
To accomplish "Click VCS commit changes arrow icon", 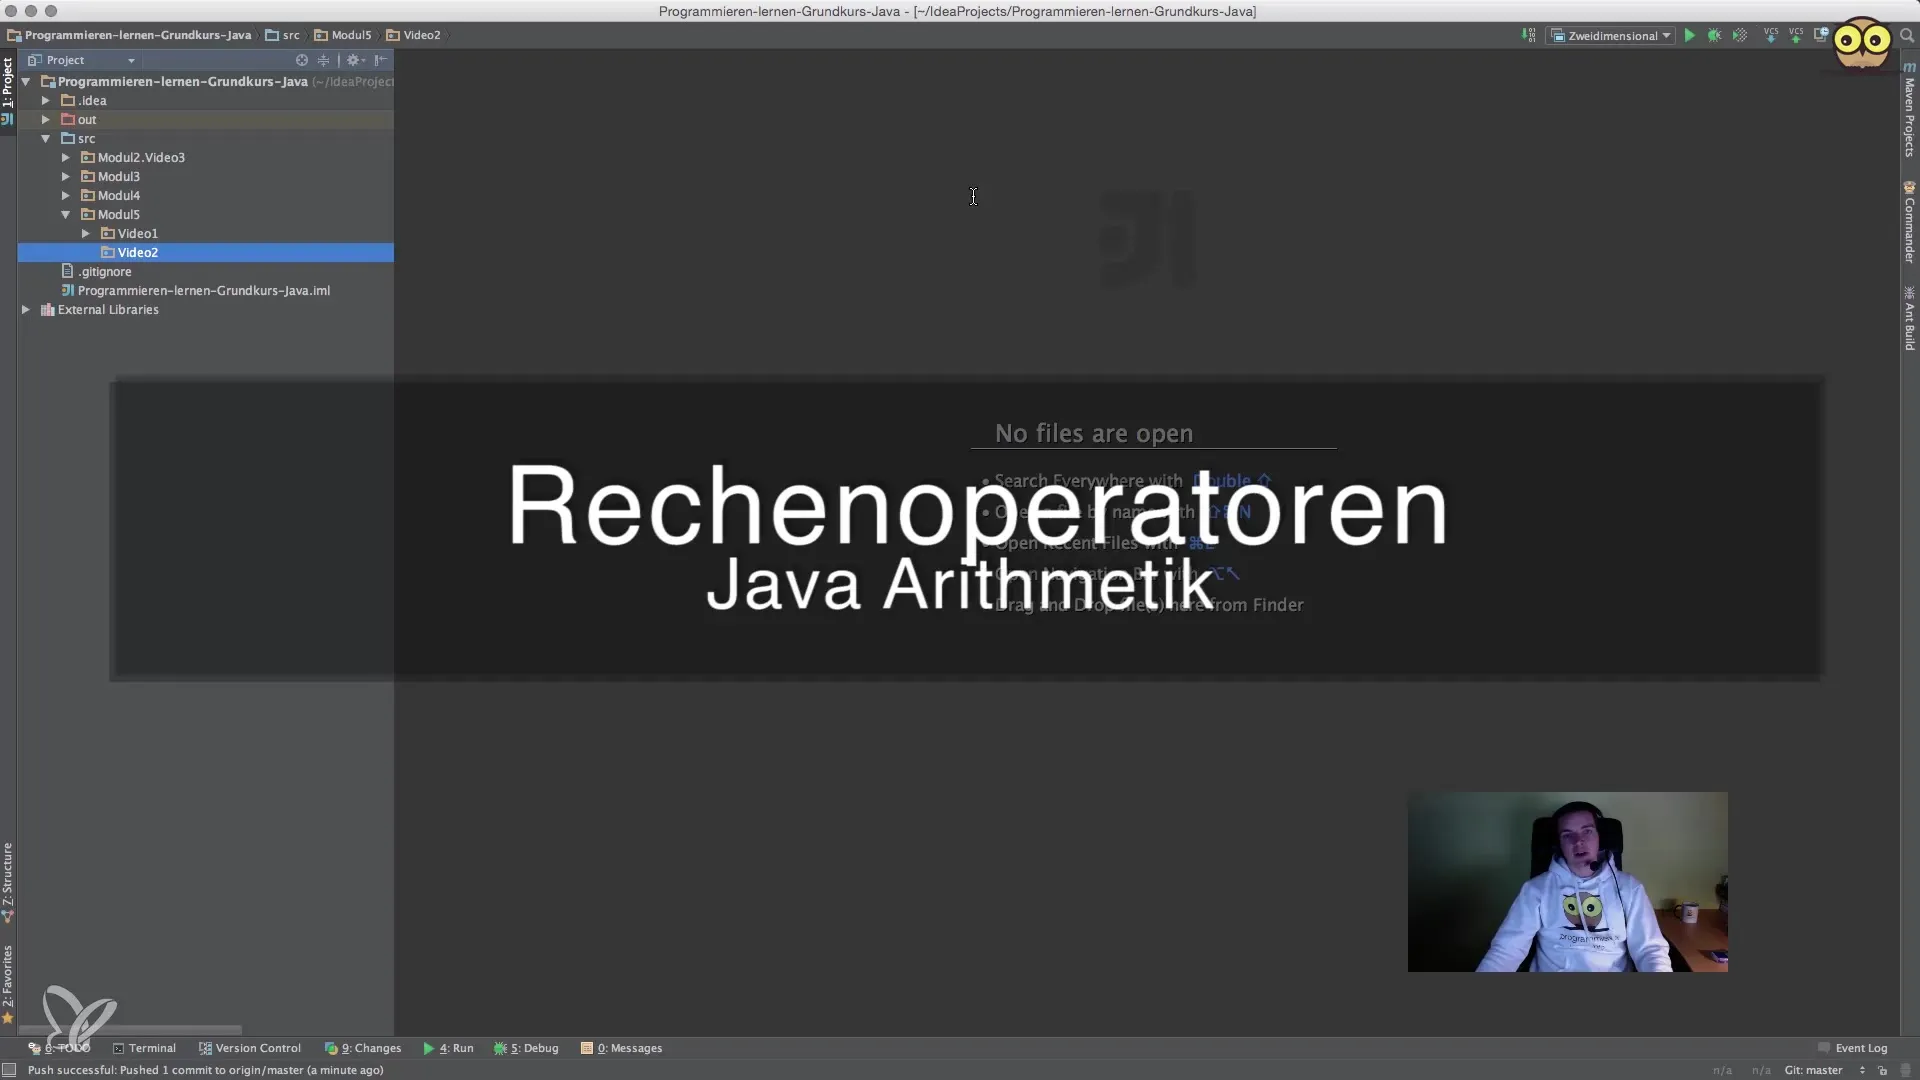I will point(1796,35).
